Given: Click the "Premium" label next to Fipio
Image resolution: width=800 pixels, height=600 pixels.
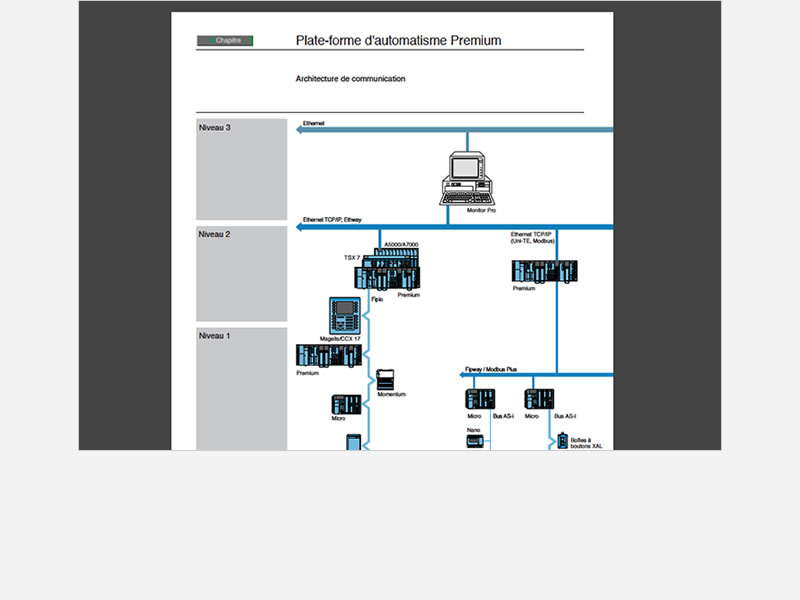Looking at the screenshot, I should (x=409, y=295).
